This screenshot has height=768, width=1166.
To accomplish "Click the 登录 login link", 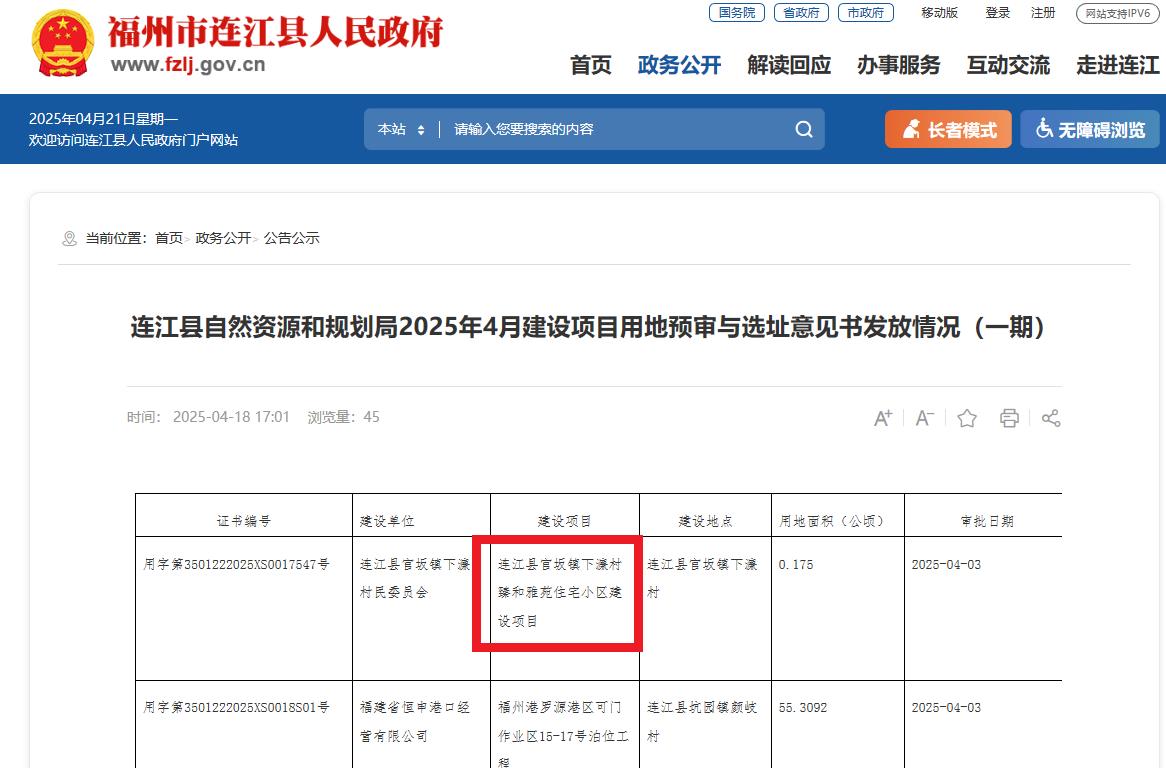I will (x=997, y=13).
